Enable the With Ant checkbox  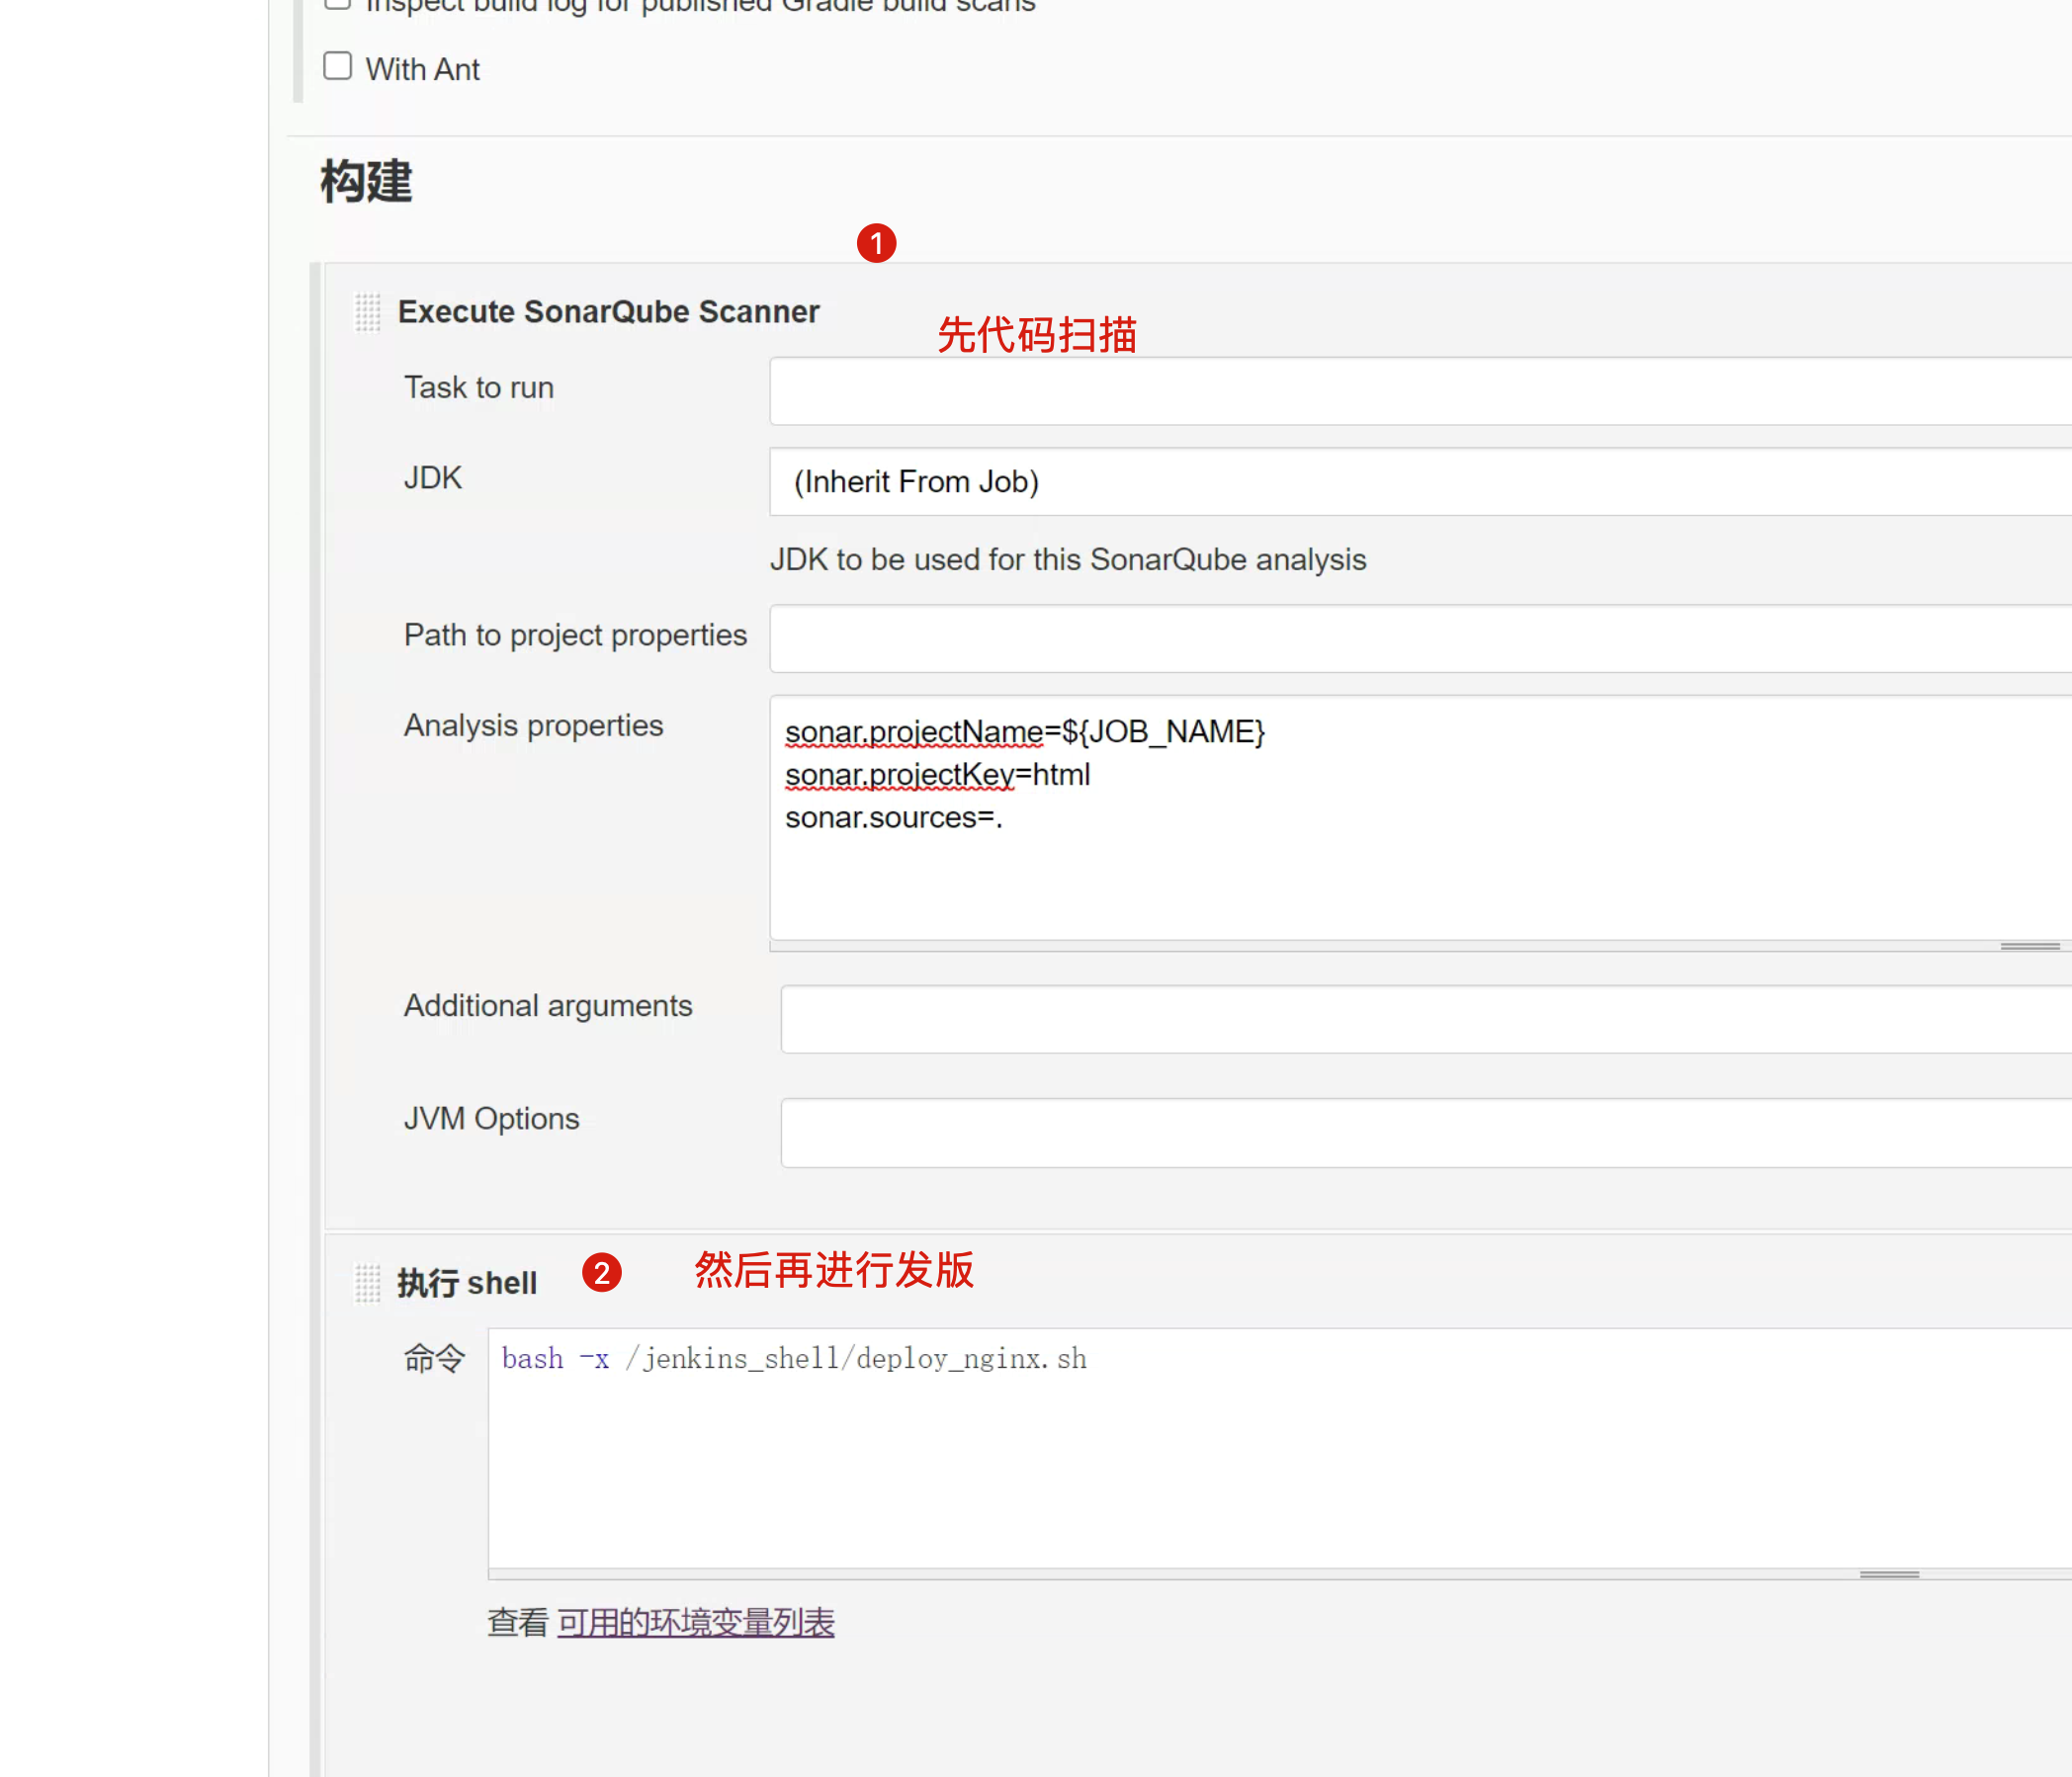pos(338,67)
